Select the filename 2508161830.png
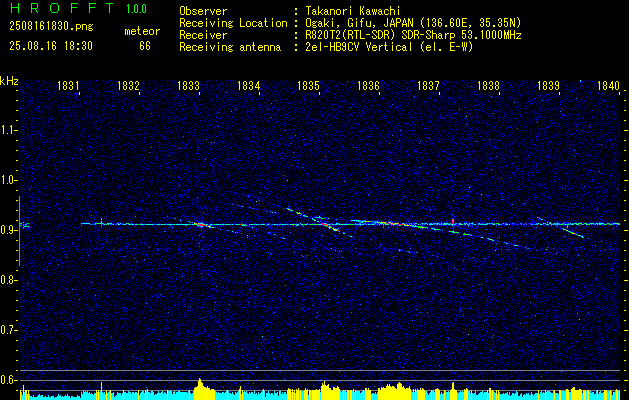629x400 pixels. [x=51, y=27]
